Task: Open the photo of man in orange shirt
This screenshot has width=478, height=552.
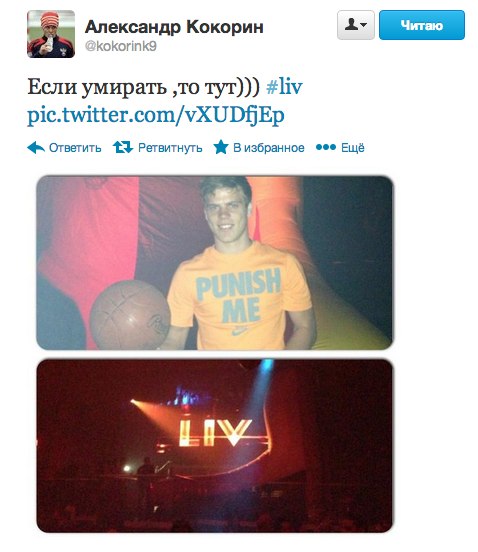Action: click(215, 263)
